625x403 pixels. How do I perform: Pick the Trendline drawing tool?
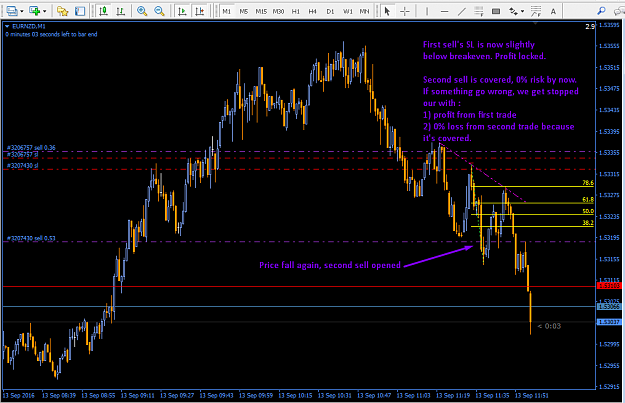(x=462, y=11)
